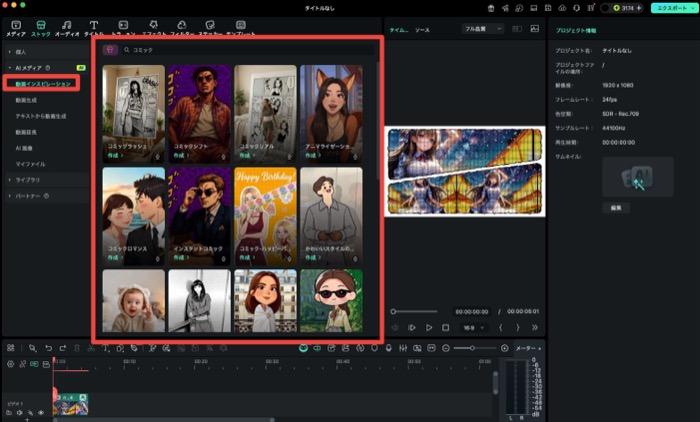Open the フィルター (Filters) tab icon
700x422 pixels.
[x=182, y=25]
